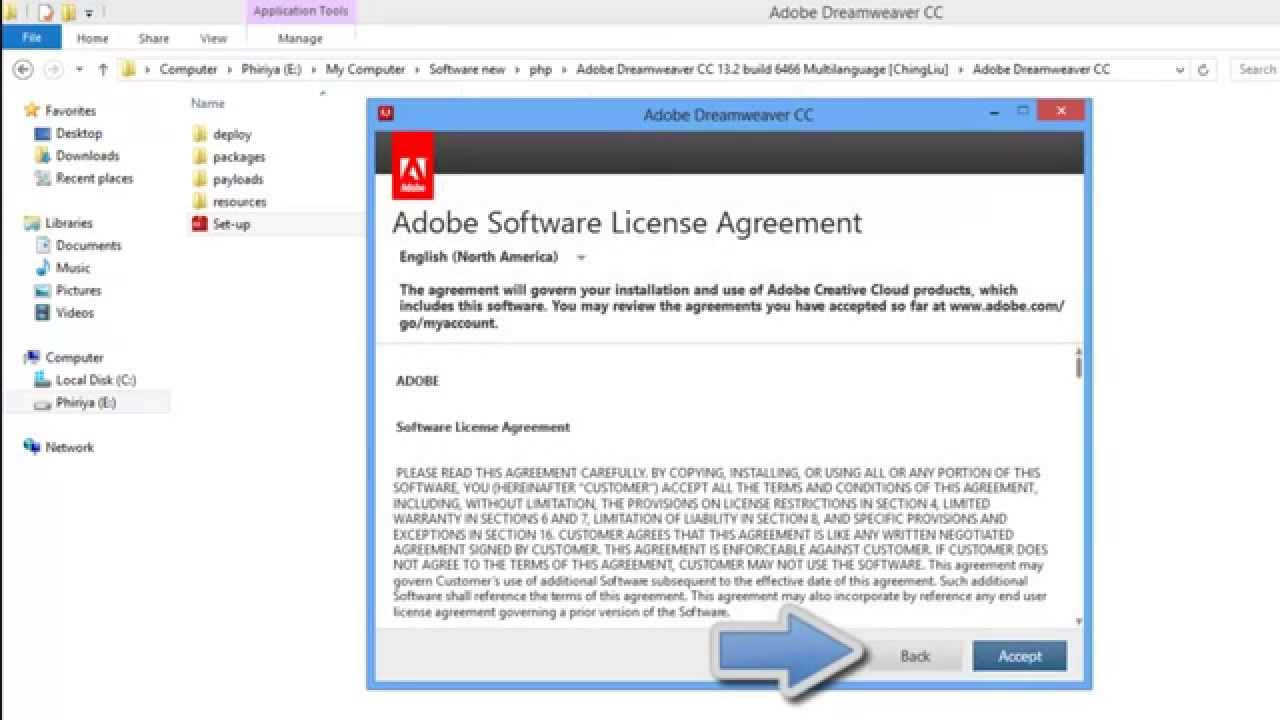Click the New folder icon in quick access toolbar

[68, 13]
